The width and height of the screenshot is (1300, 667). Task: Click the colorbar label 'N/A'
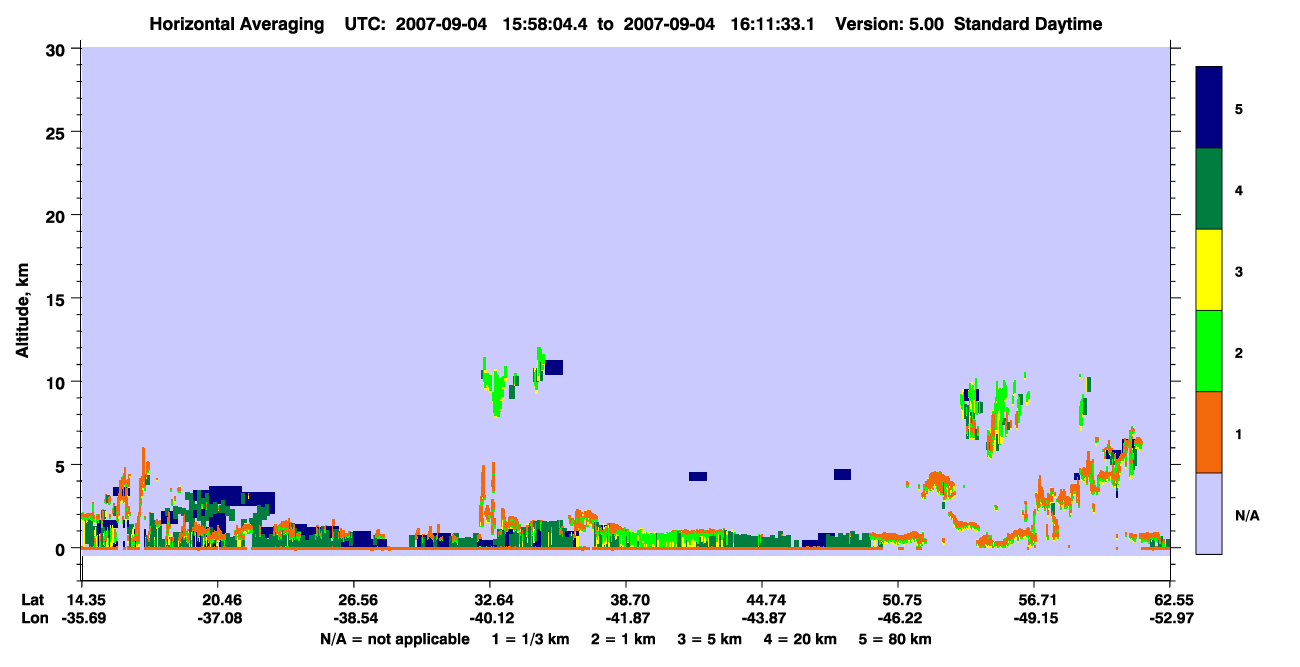[x=1246, y=516]
